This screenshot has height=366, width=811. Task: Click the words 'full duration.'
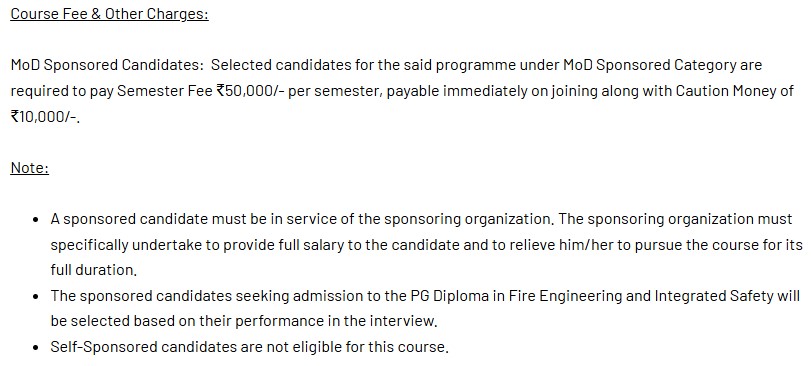[94, 270]
